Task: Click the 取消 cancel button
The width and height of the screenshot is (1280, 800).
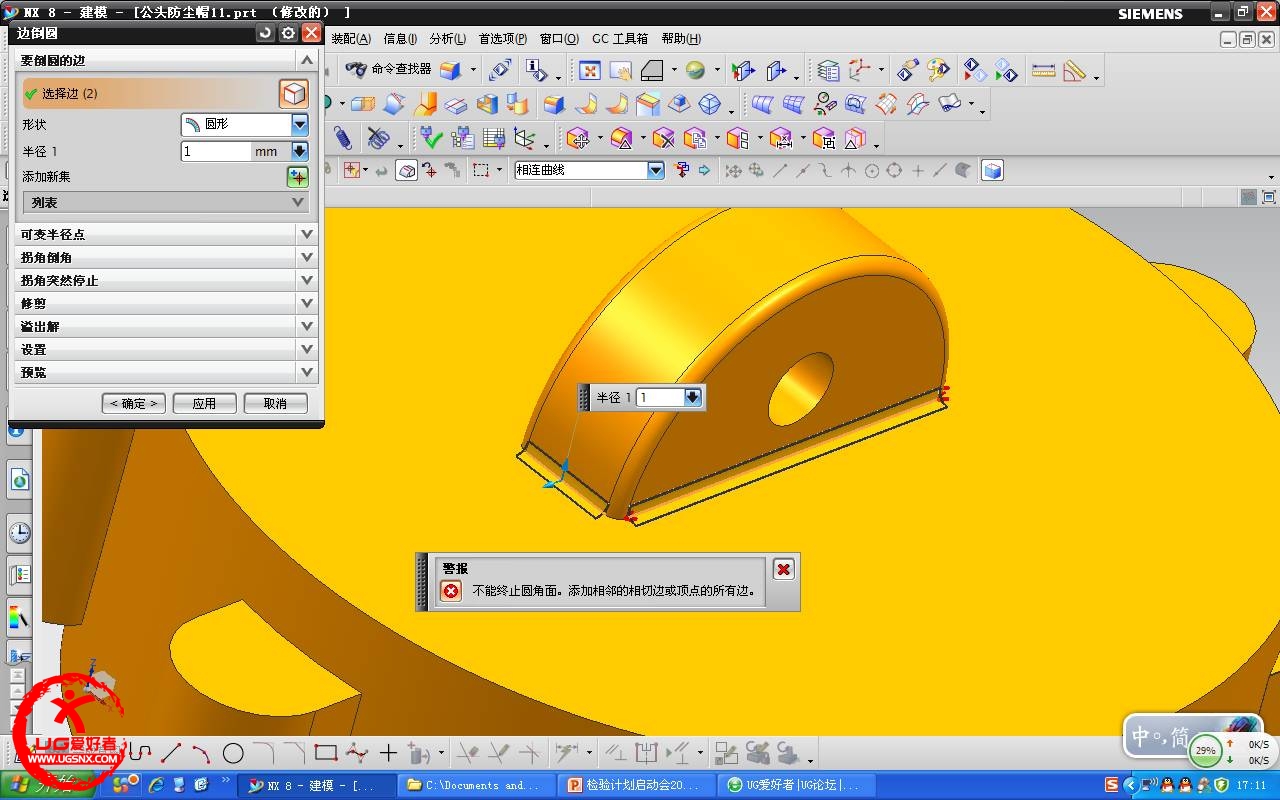Action: point(275,403)
